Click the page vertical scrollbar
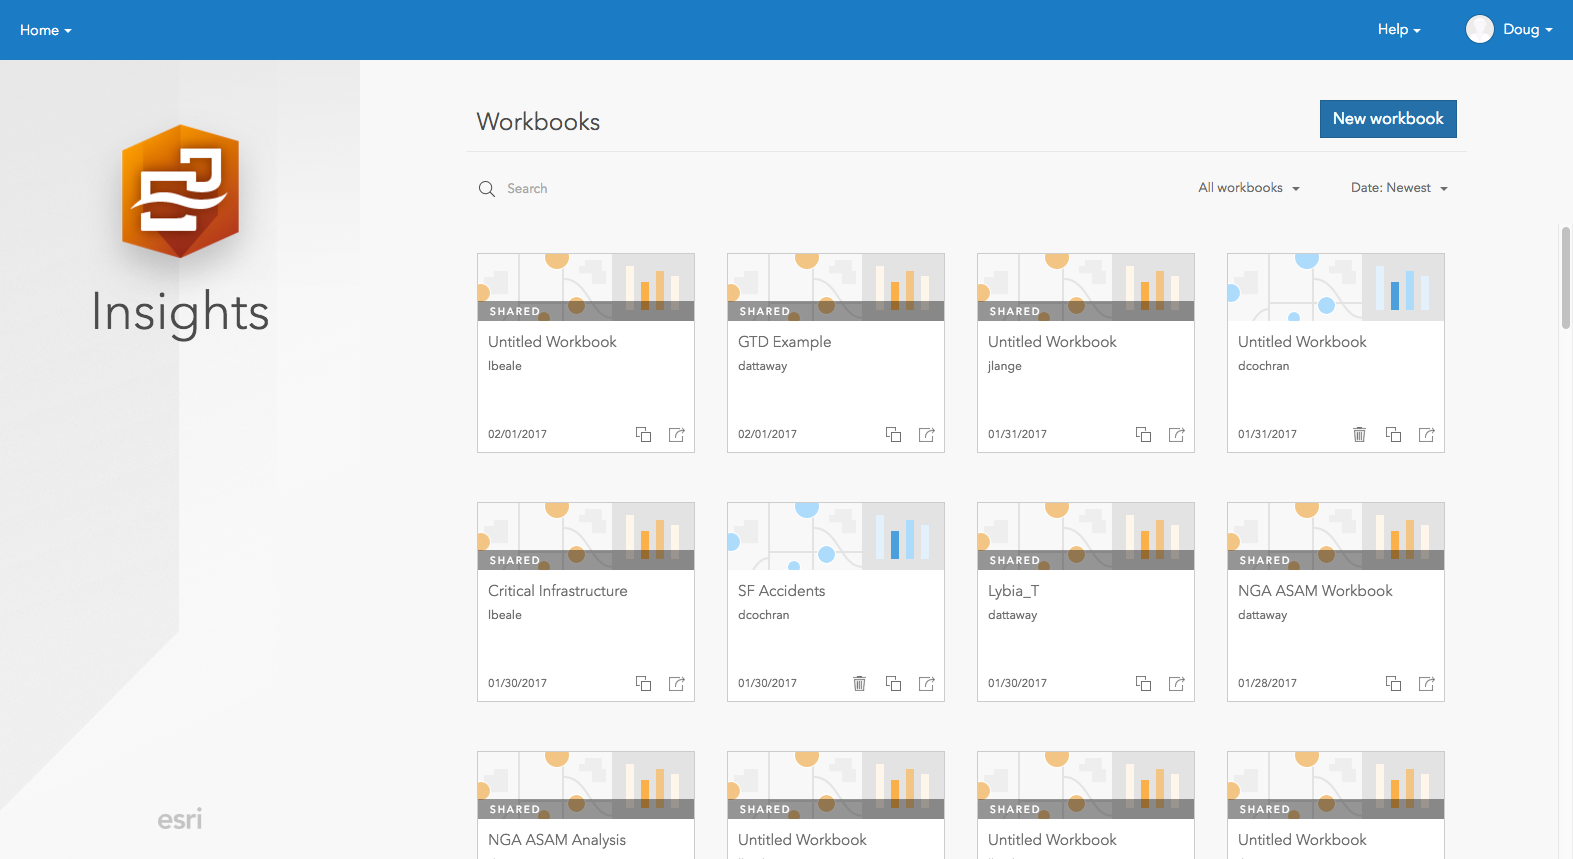This screenshot has height=859, width=1573. coord(1566,278)
